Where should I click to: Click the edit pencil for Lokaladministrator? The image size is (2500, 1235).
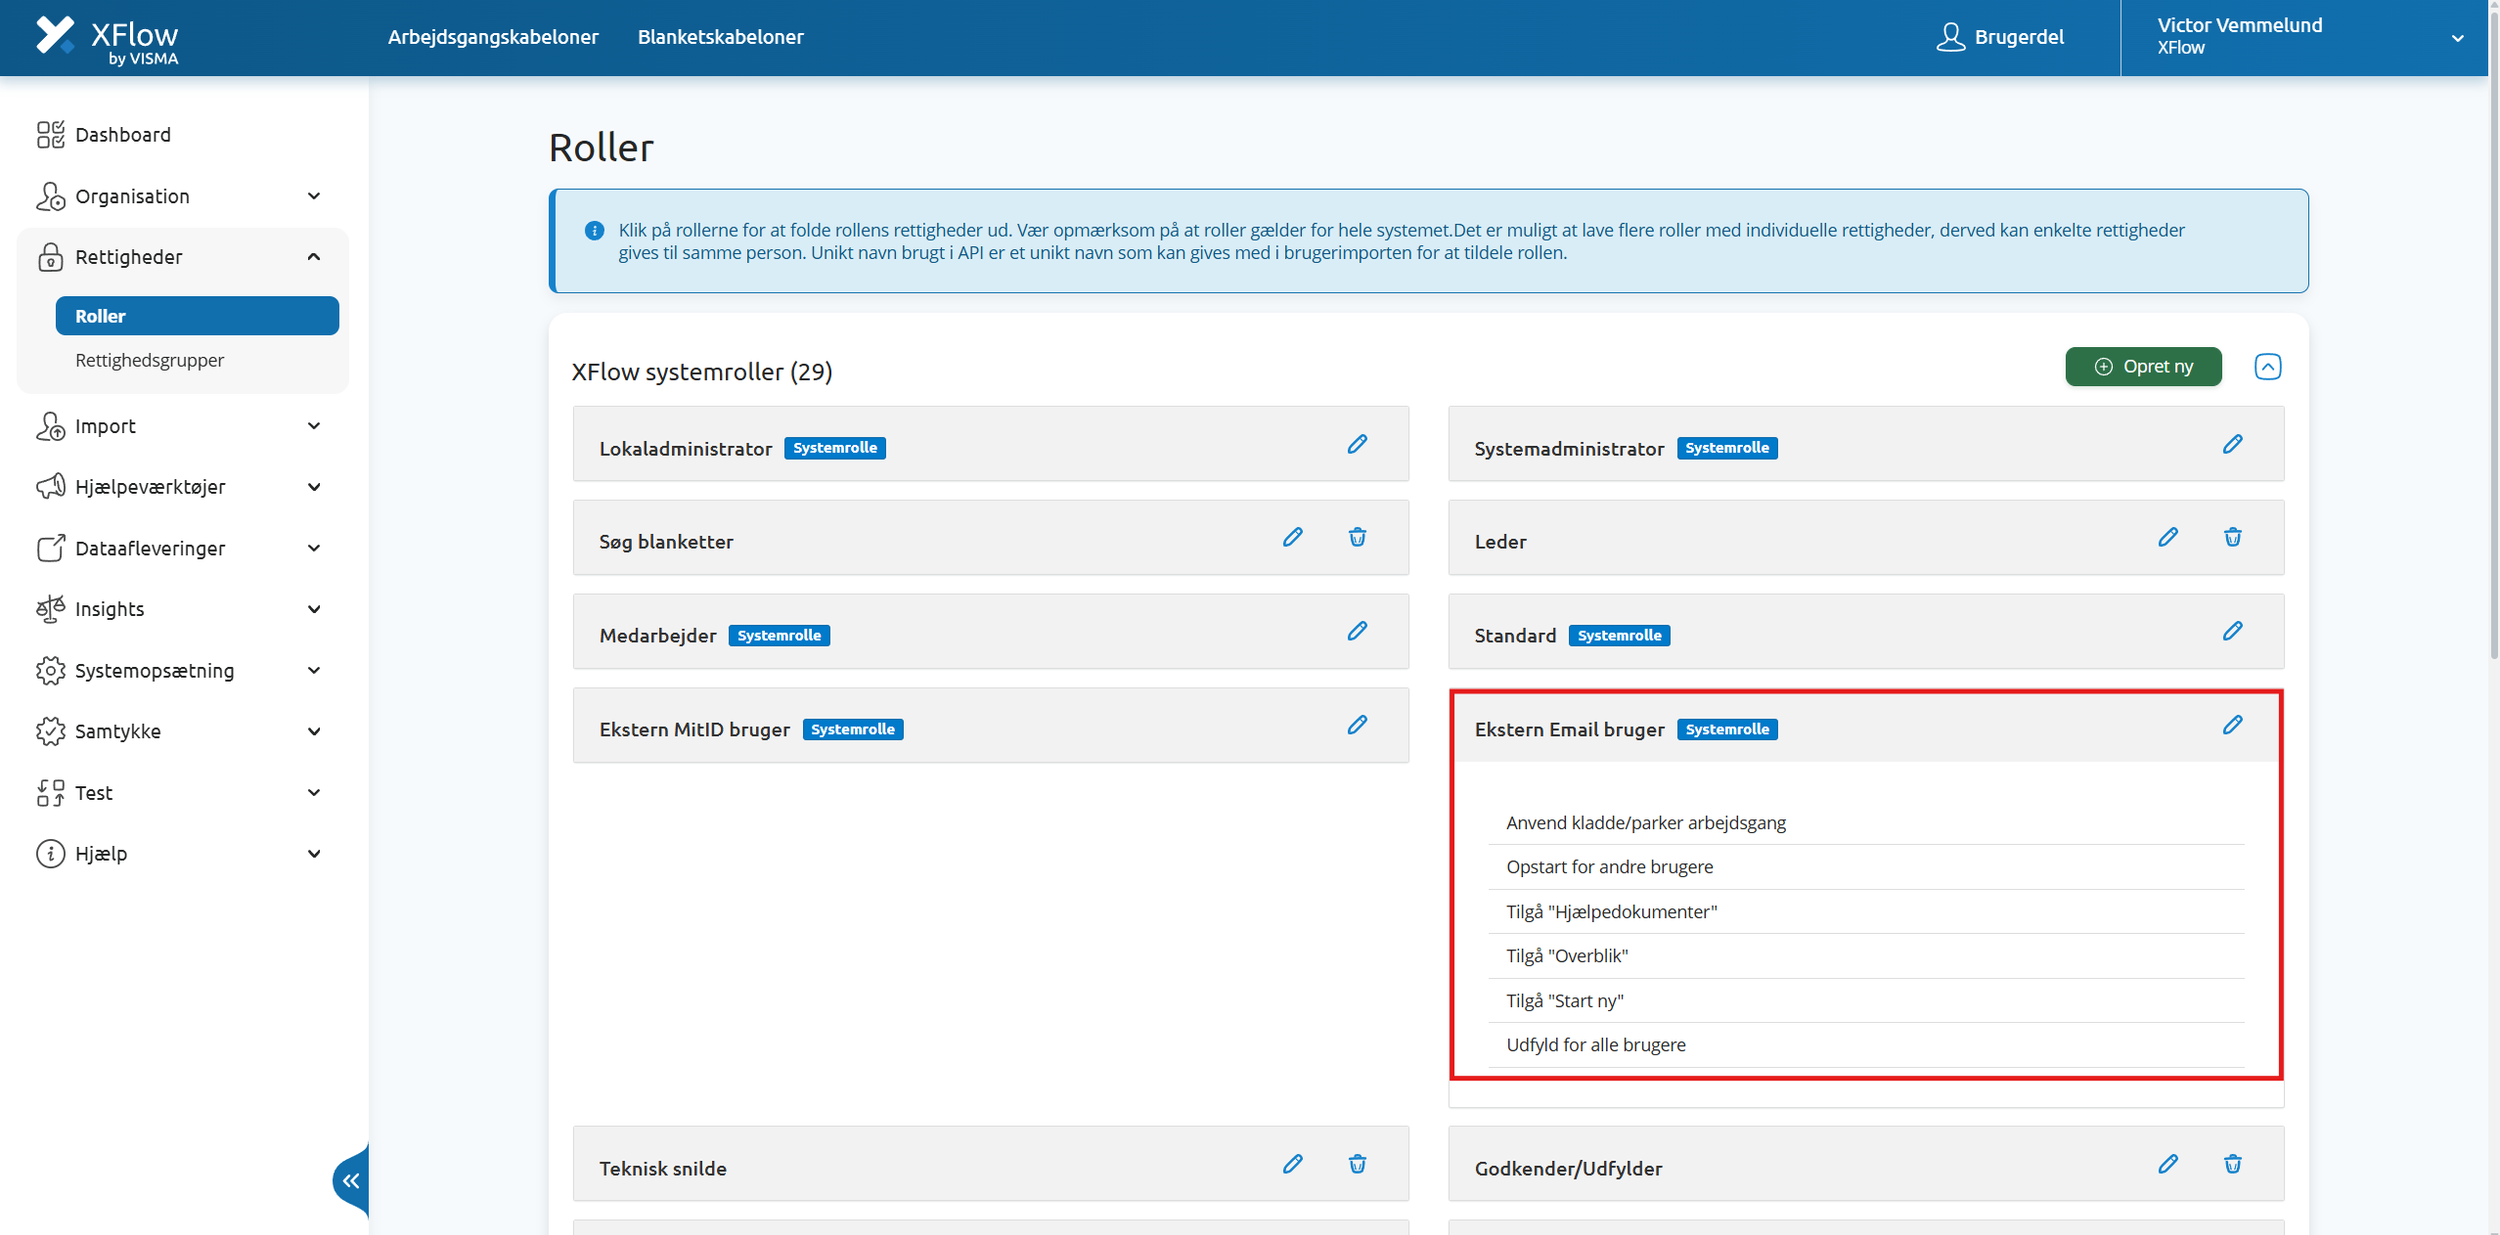click(x=1356, y=444)
